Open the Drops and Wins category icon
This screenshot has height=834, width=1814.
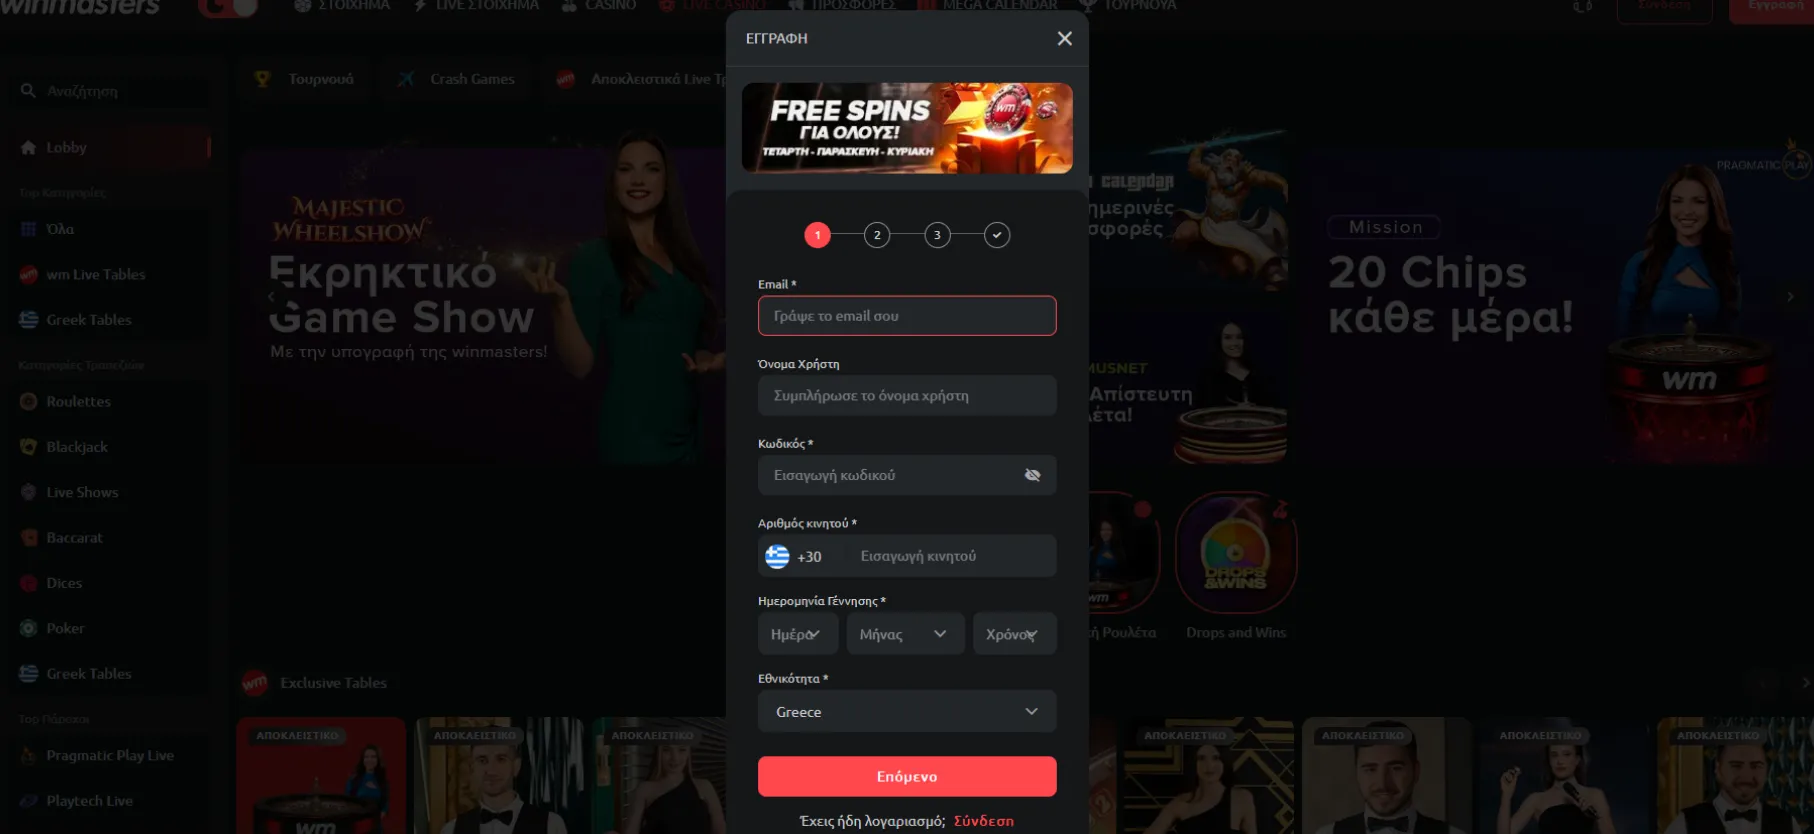pos(1236,552)
